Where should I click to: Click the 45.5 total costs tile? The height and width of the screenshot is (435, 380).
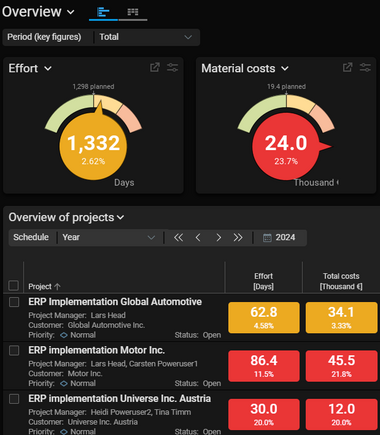(341, 366)
